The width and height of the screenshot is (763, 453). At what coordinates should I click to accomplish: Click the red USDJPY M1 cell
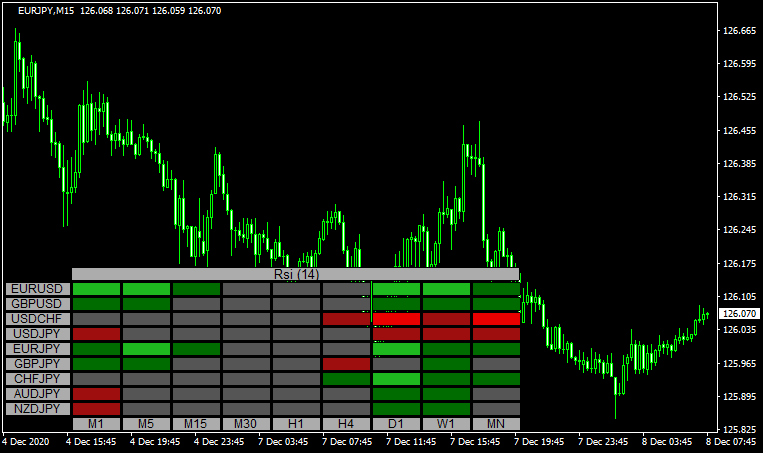(x=96, y=334)
